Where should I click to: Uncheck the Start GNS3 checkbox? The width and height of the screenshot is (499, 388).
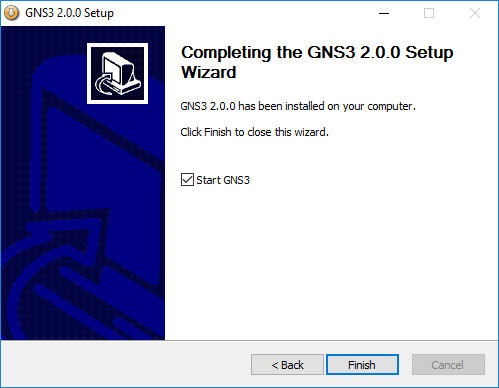click(187, 180)
